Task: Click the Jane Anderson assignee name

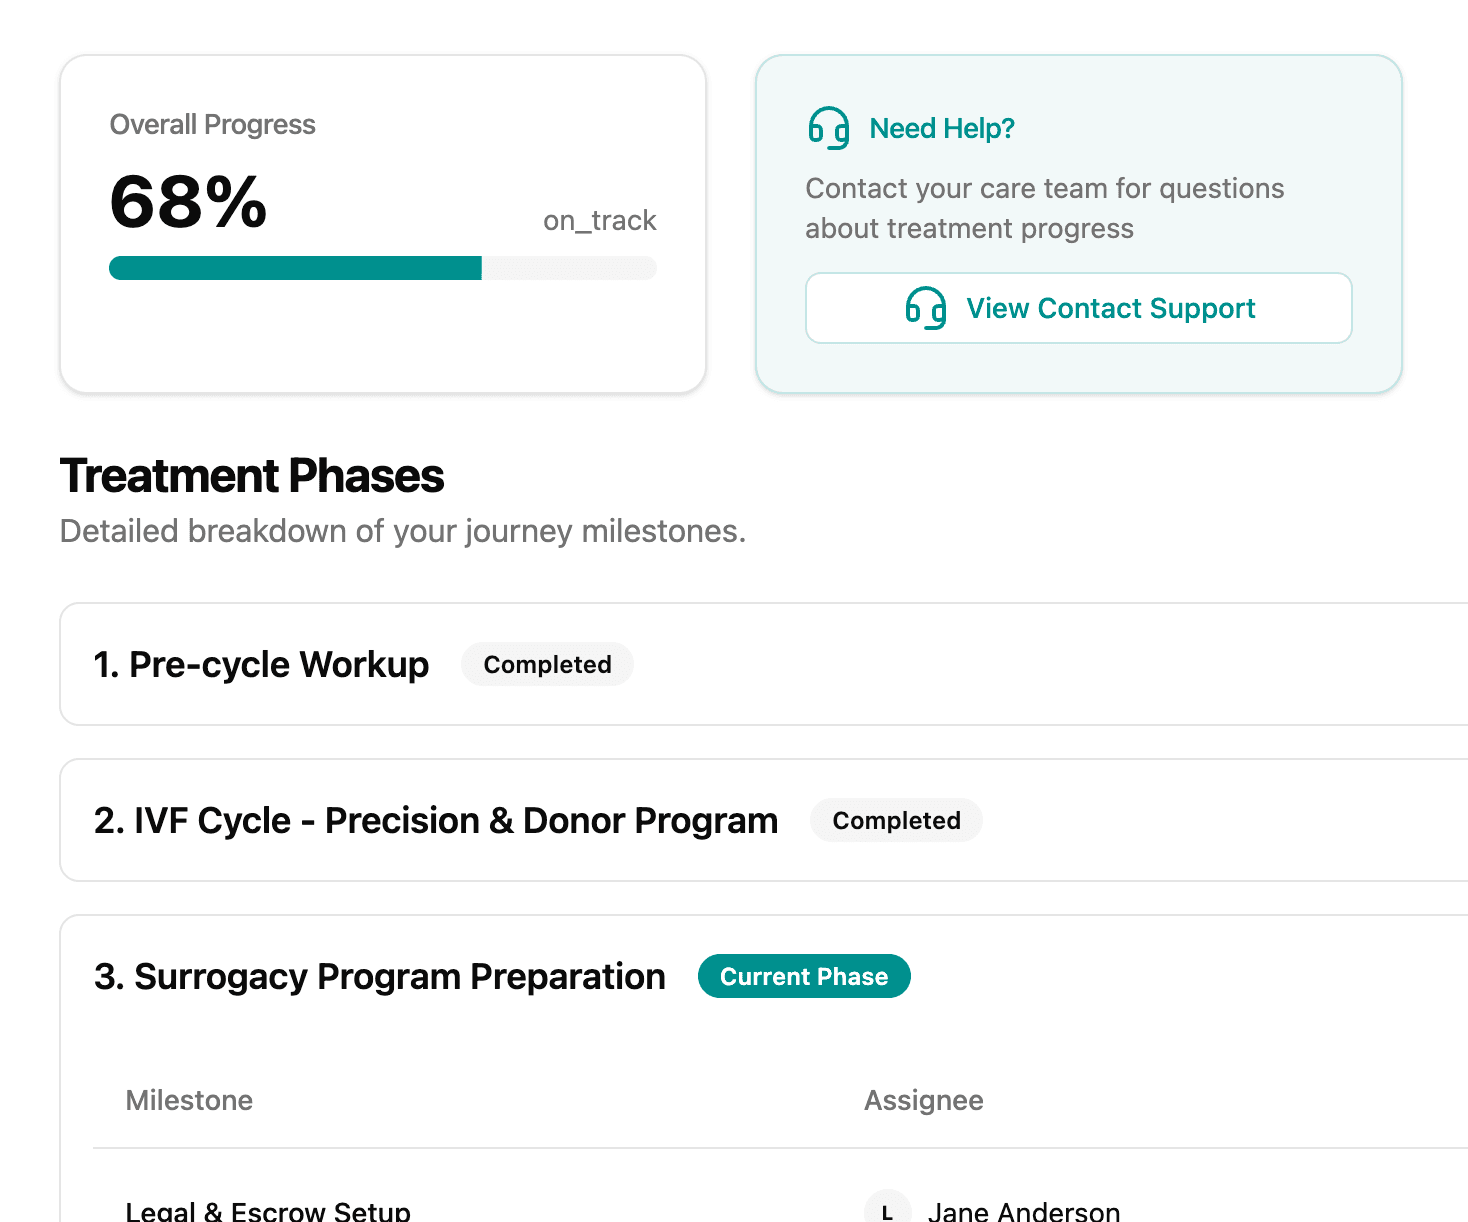Action: 1023,1211
